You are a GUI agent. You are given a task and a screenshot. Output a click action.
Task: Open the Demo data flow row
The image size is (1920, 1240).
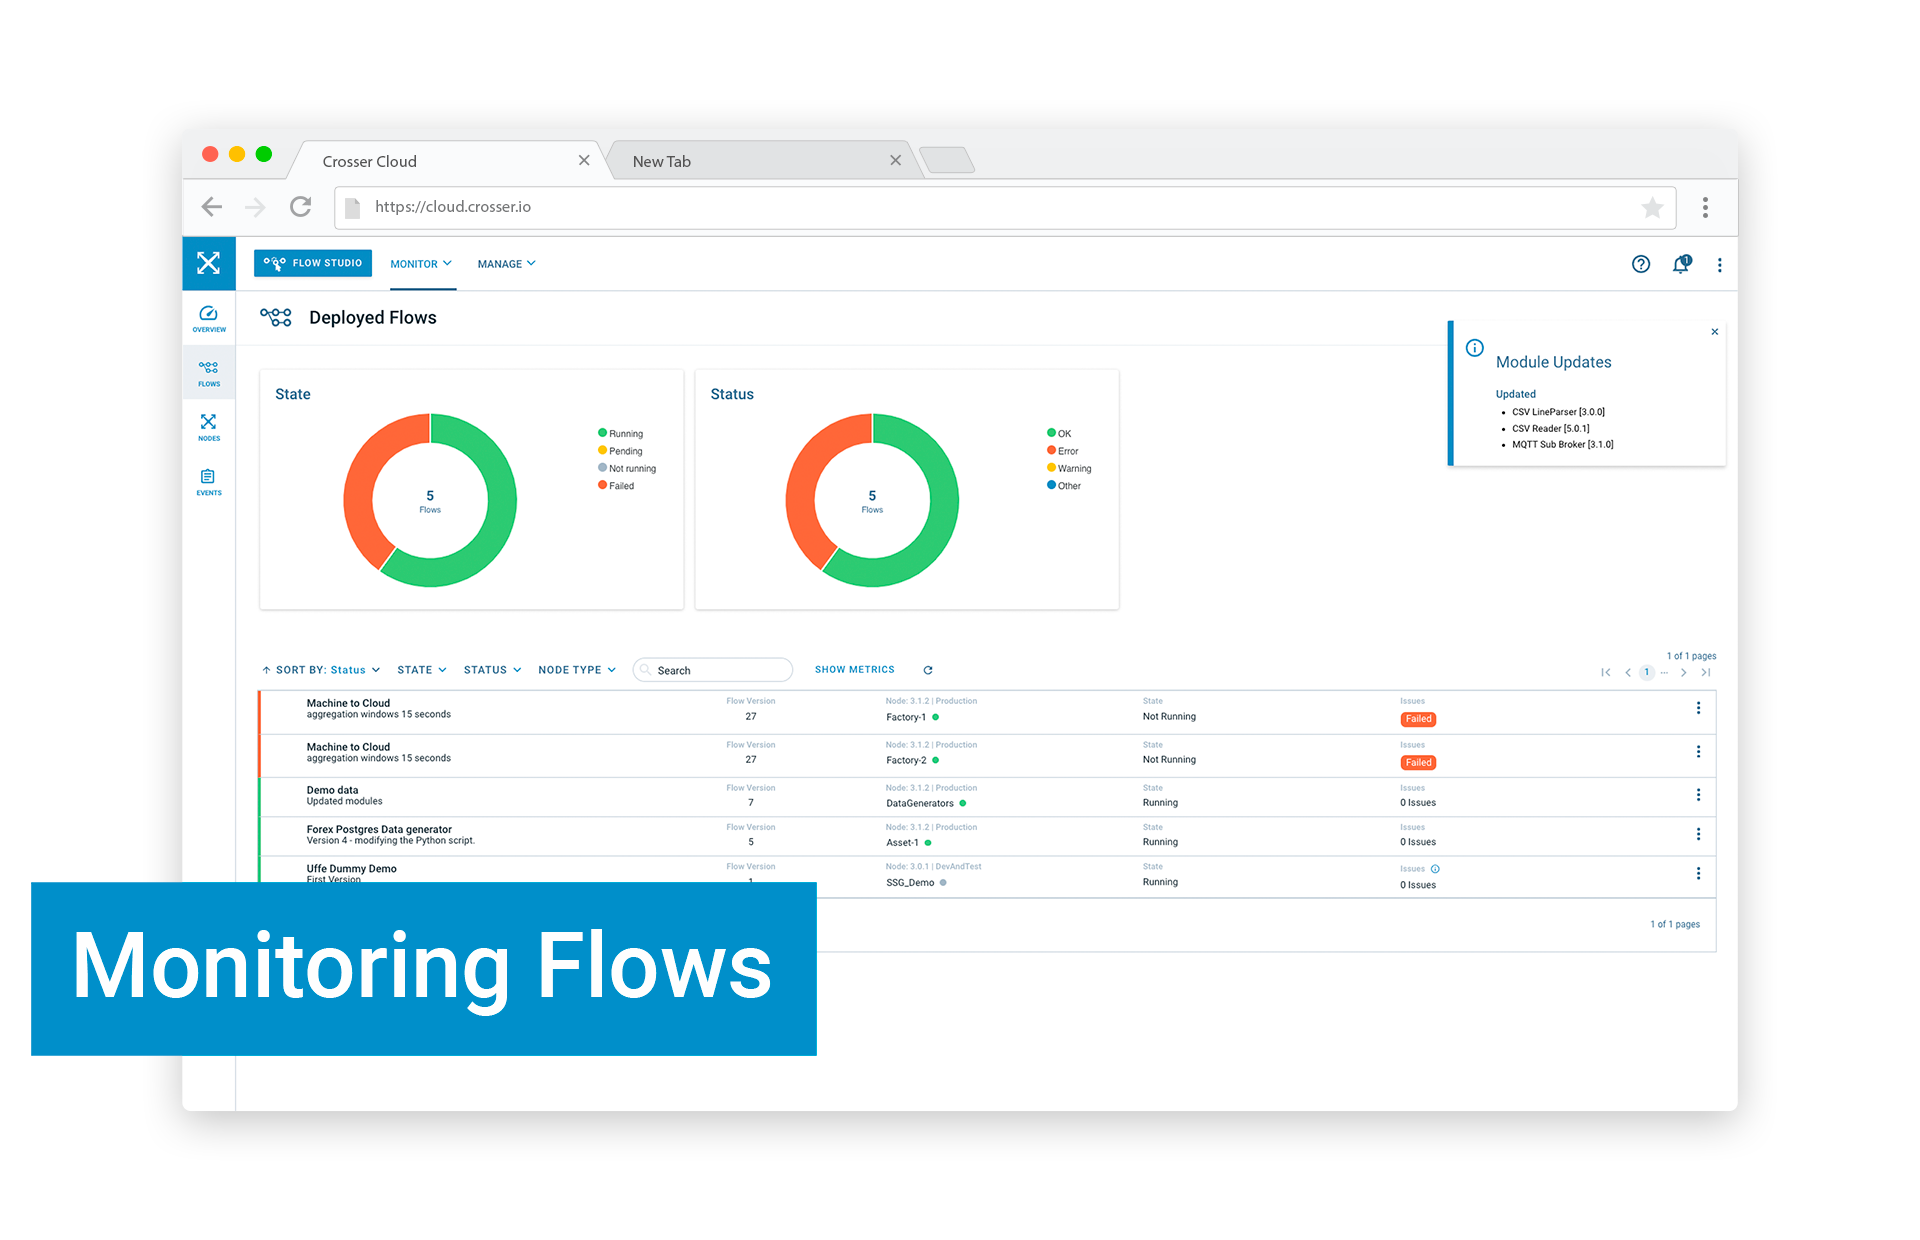pyautogui.click(x=988, y=796)
